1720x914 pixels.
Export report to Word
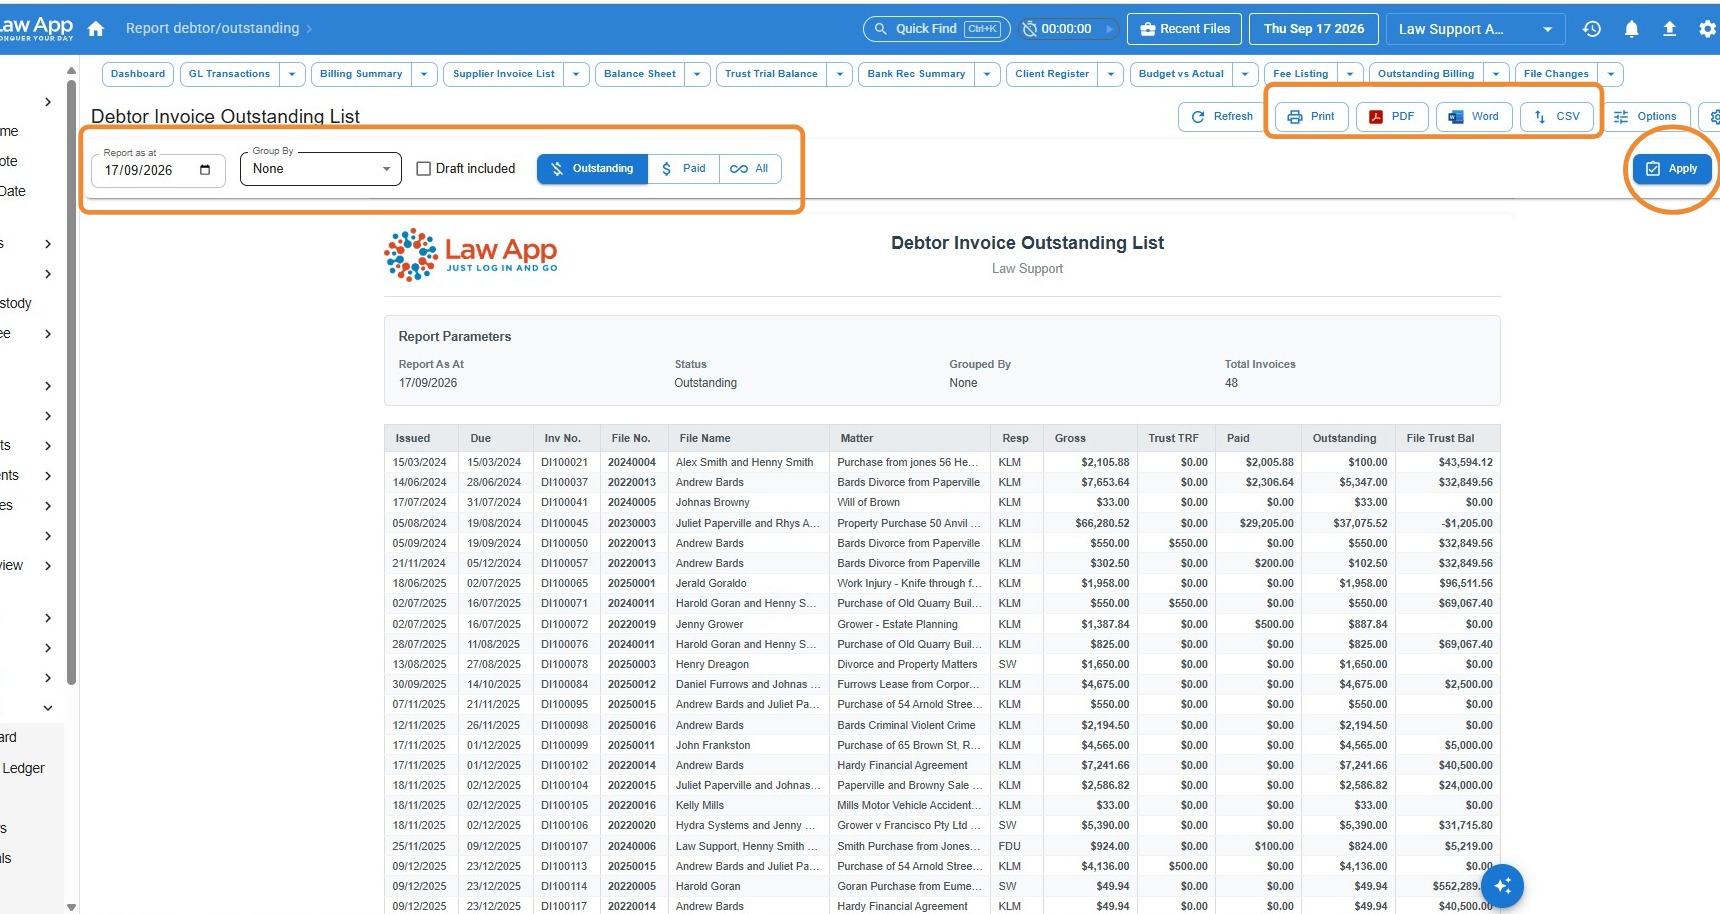click(x=1474, y=116)
